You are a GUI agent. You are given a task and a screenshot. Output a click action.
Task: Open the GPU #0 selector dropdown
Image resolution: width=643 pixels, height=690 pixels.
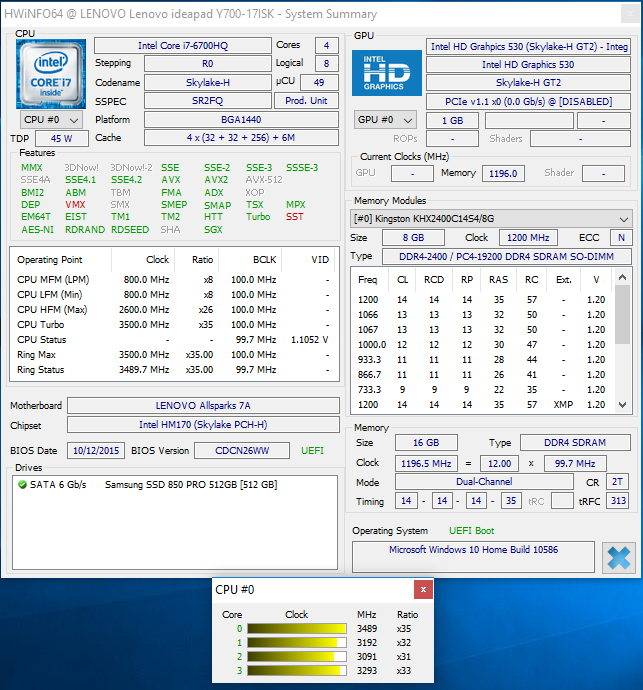385,120
